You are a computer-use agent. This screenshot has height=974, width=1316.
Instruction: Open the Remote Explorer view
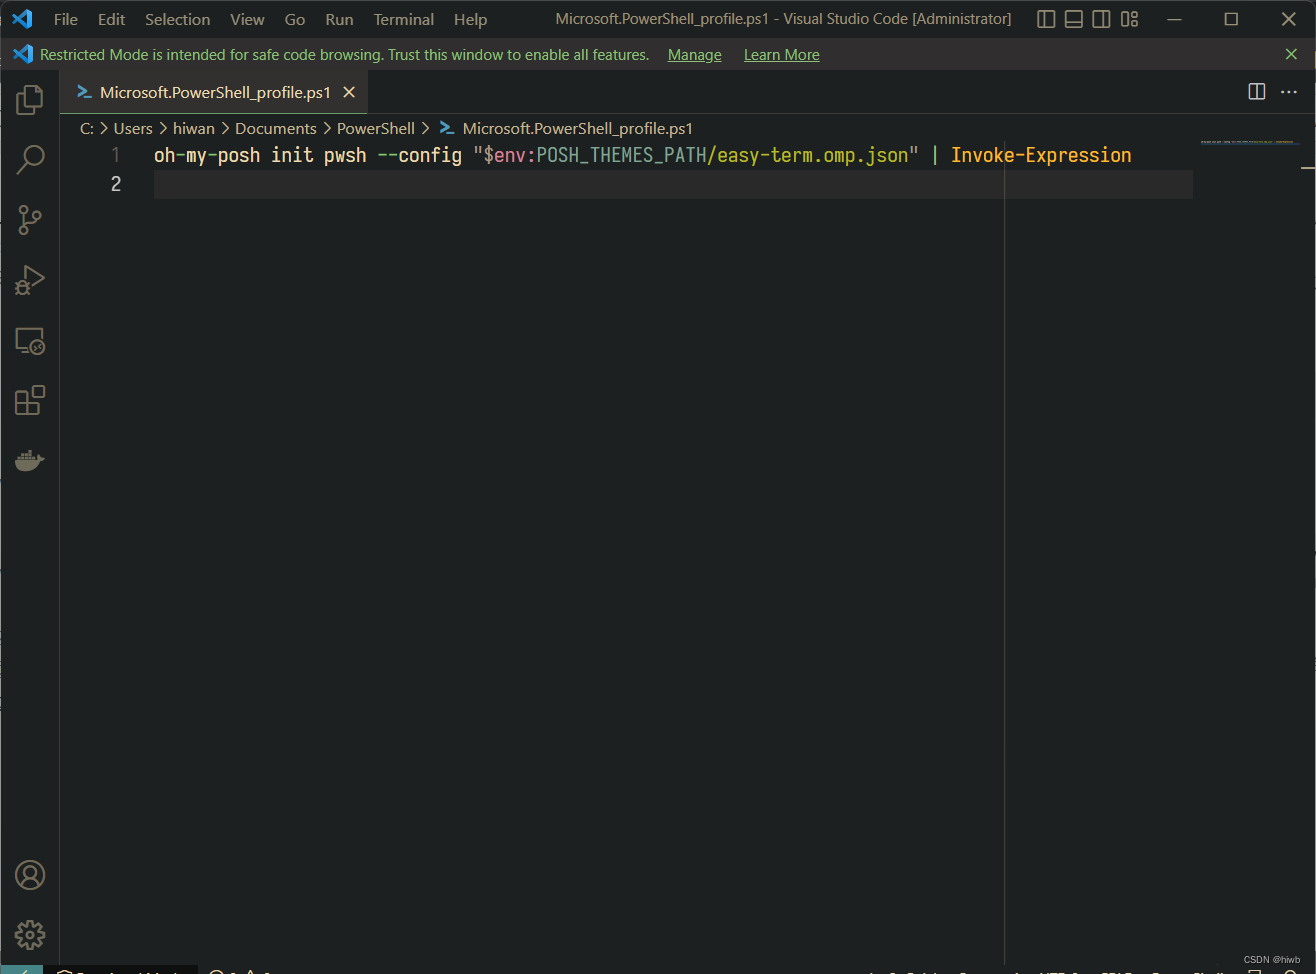coord(30,341)
